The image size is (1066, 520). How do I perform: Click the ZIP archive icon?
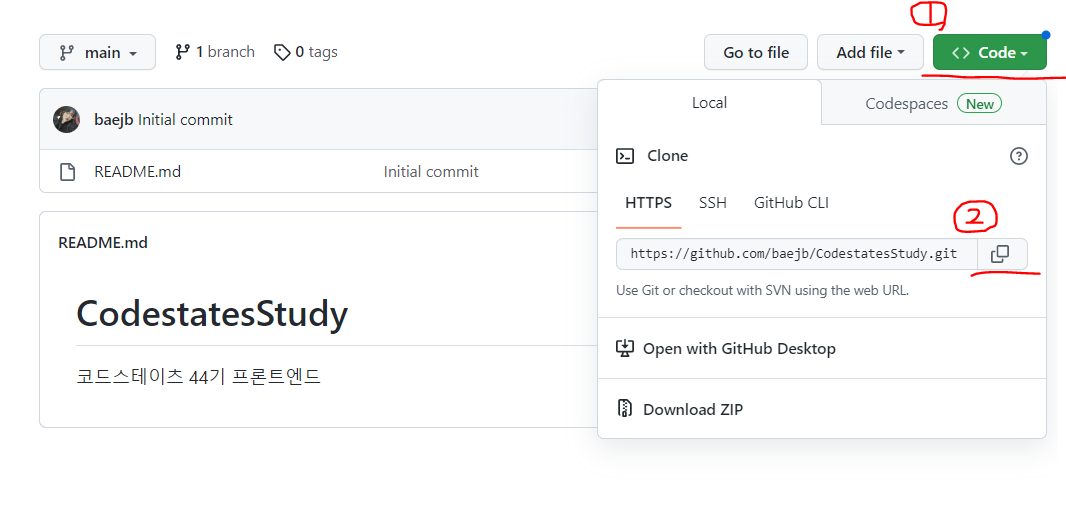click(x=625, y=409)
